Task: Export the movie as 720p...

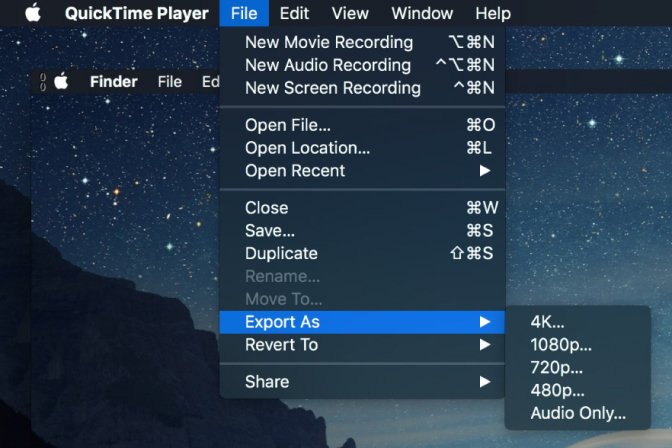Action: point(578,367)
